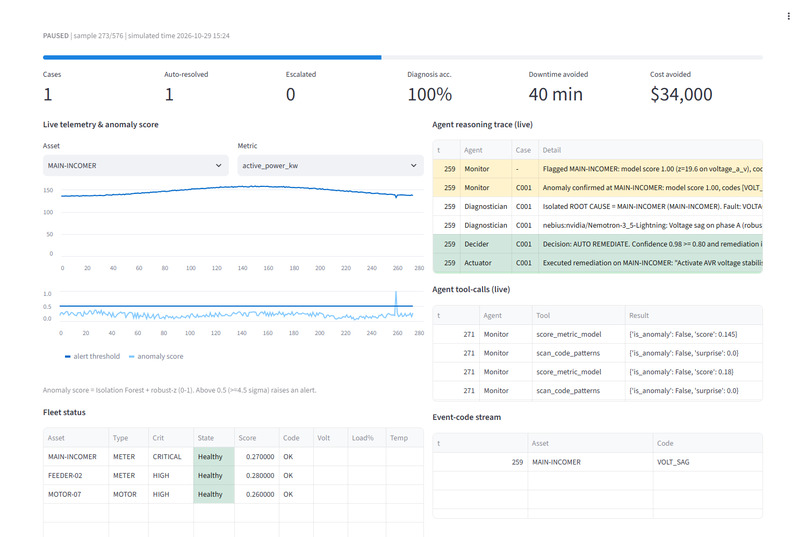Image resolution: width=806 pixels, height=537 pixels.
Task: Click the VOLT_SAG event code cell
Action: pyautogui.click(x=708, y=462)
